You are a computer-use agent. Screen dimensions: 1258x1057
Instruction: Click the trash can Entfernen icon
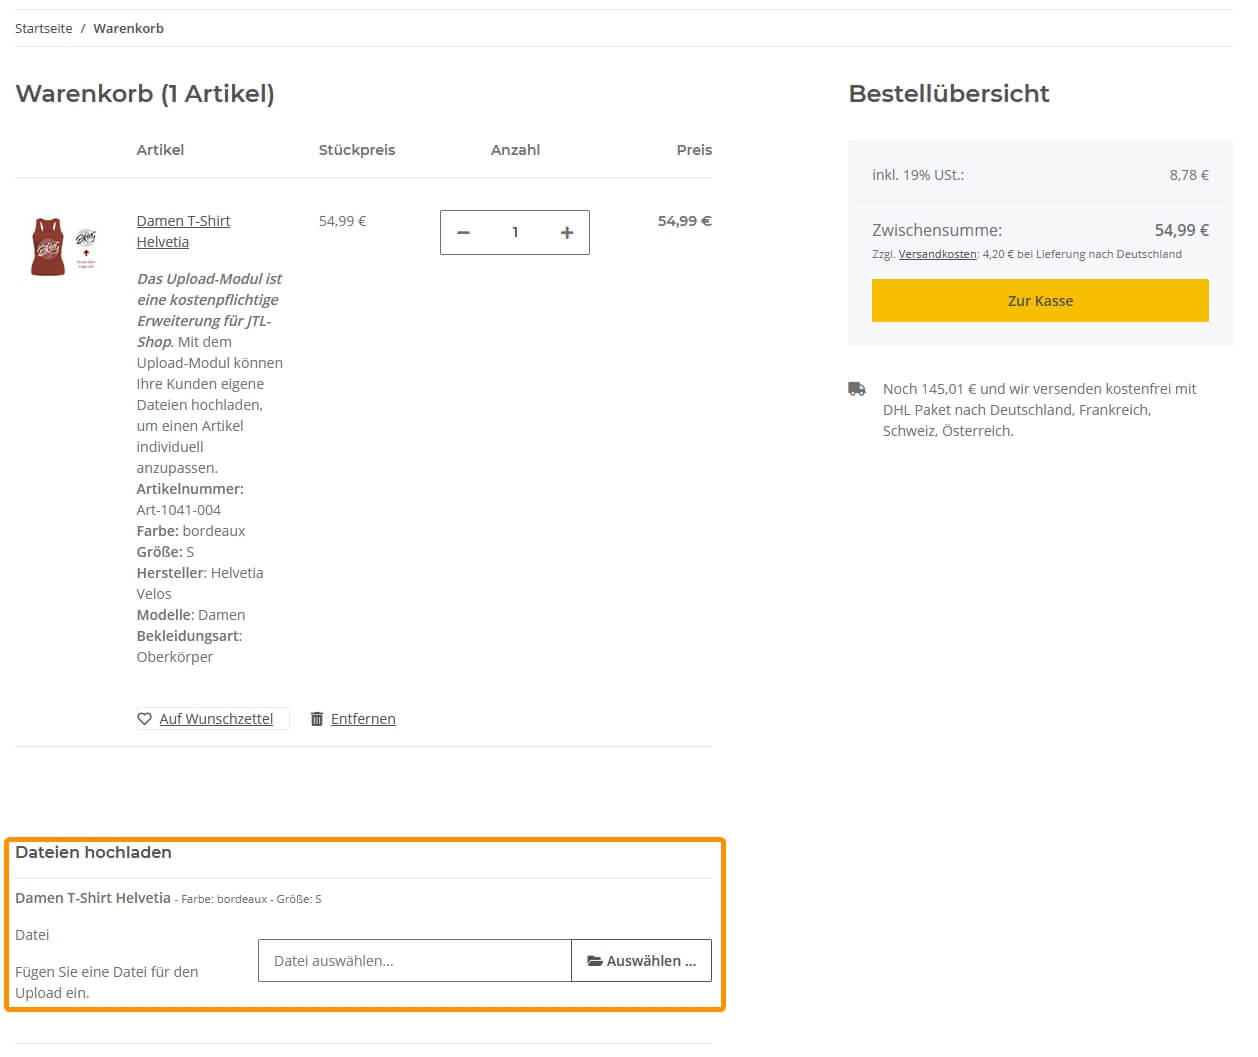(317, 719)
